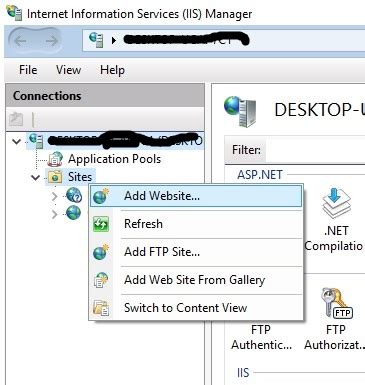
Task: Click the Connections panel header
Action: point(105,96)
